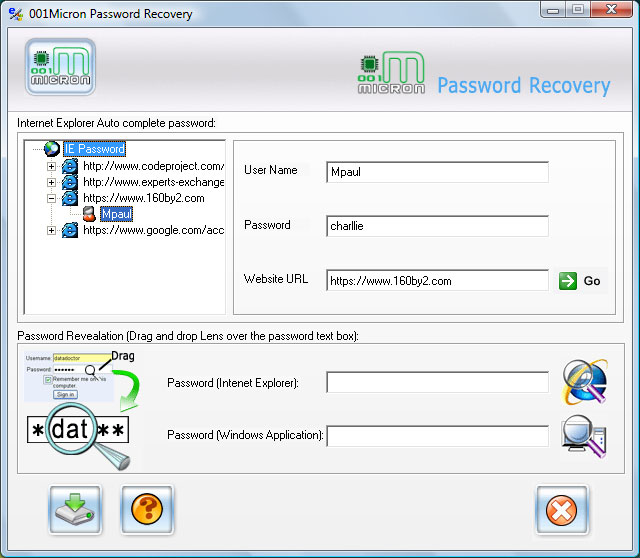Click the user icon beside Mpaul

coord(89,214)
